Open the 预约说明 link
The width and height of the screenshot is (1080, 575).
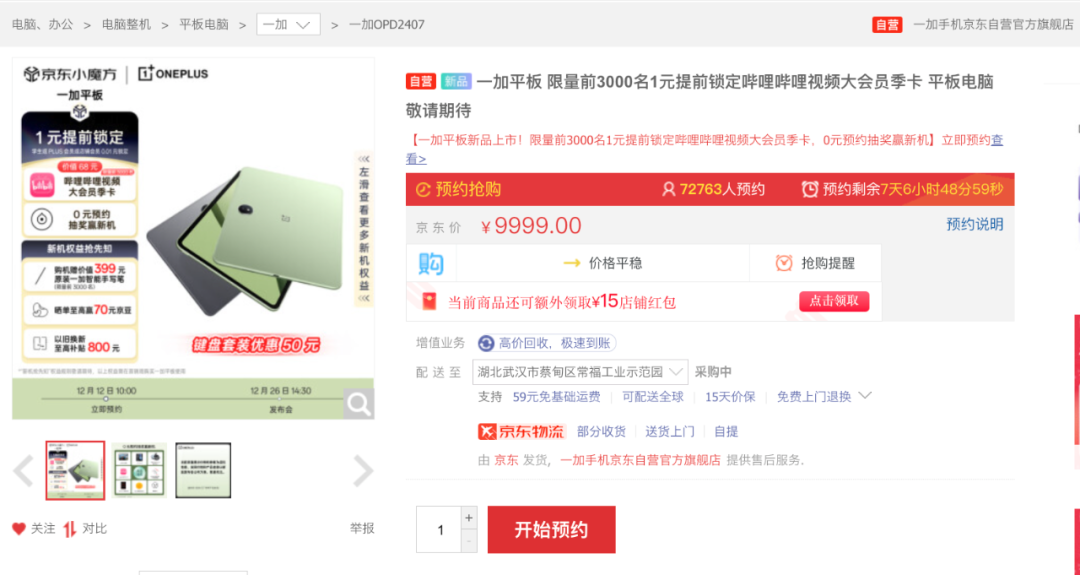[x=975, y=224]
